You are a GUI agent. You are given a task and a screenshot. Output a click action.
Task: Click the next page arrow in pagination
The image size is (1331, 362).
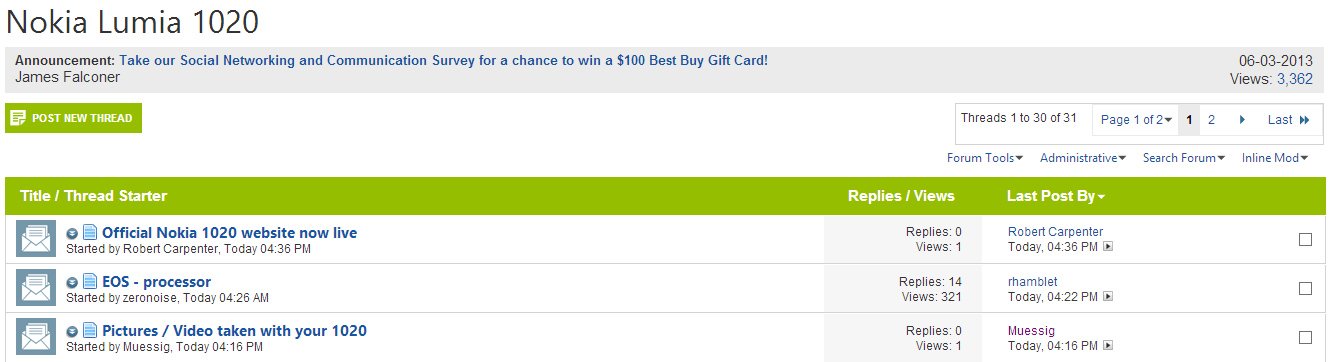(1242, 120)
